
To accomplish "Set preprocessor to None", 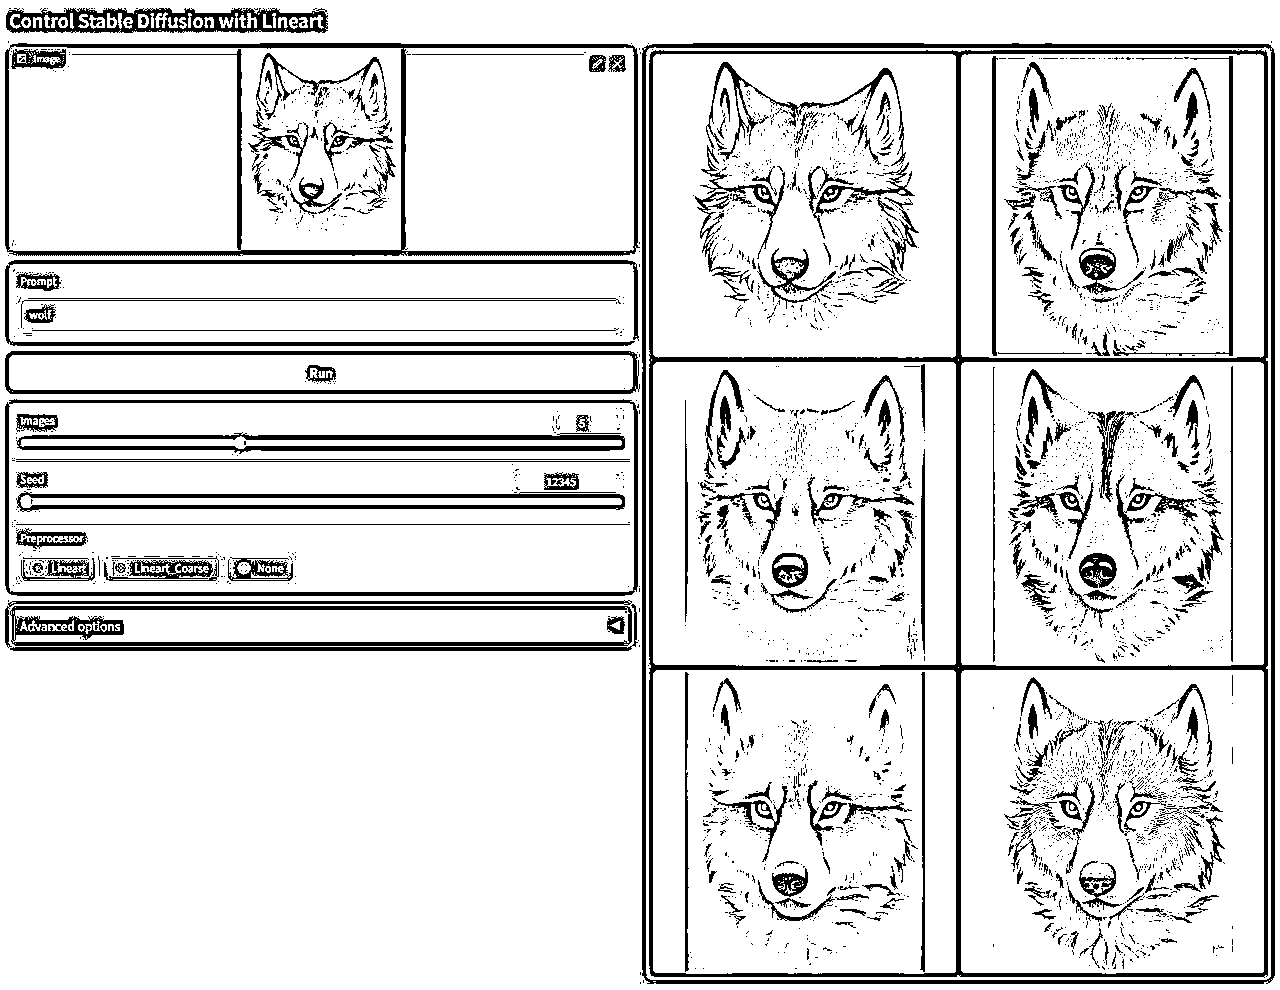I will pos(244,568).
